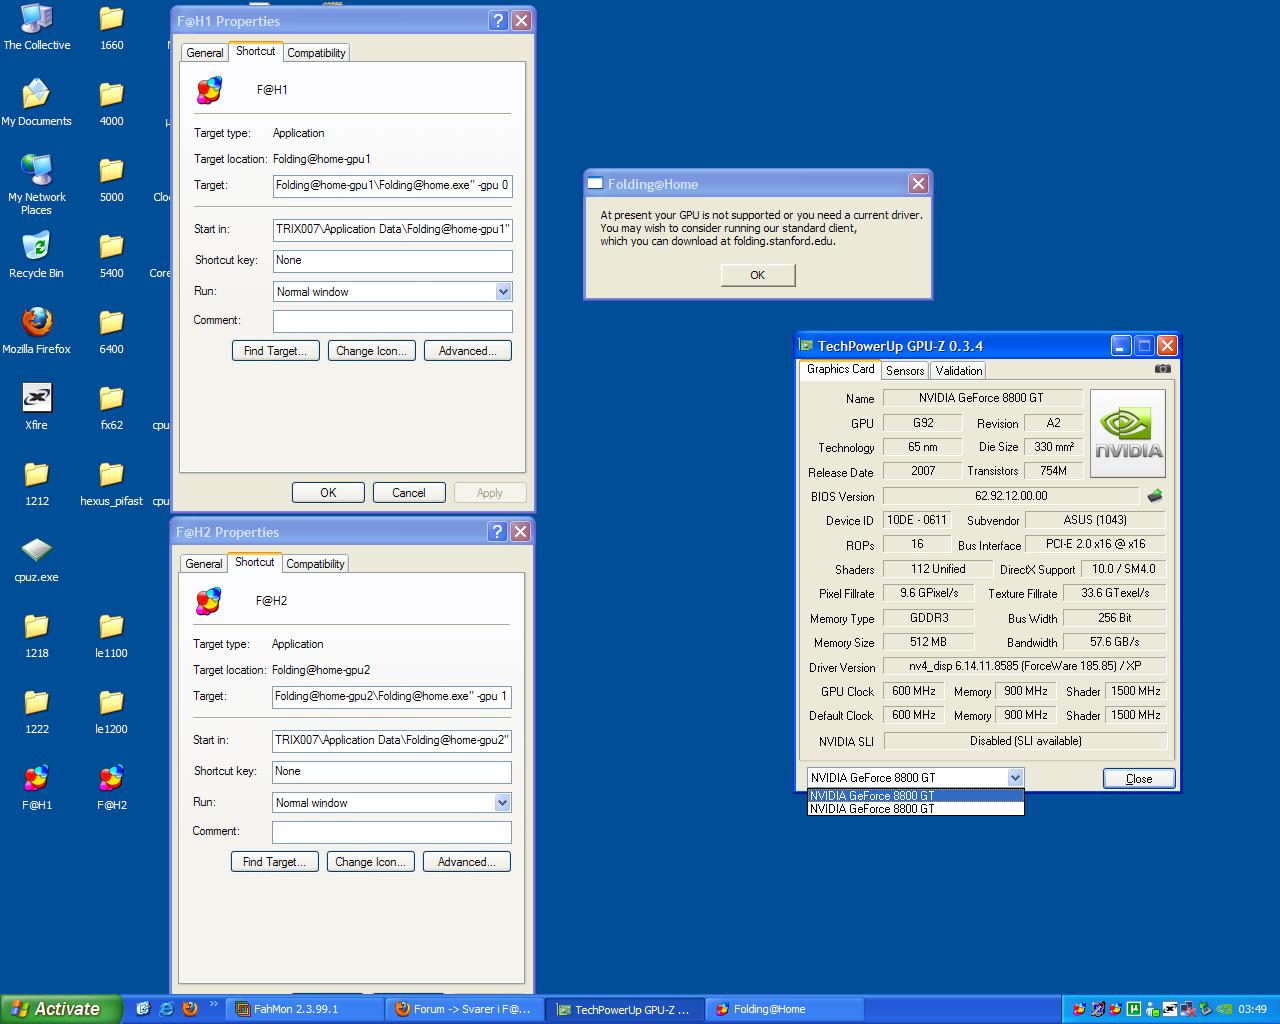Select the F@H1 desktop shortcut

coord(37,787)
